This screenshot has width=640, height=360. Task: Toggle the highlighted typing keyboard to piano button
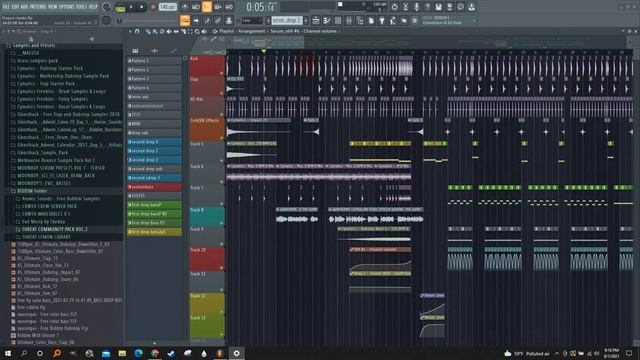coord(184,20)
